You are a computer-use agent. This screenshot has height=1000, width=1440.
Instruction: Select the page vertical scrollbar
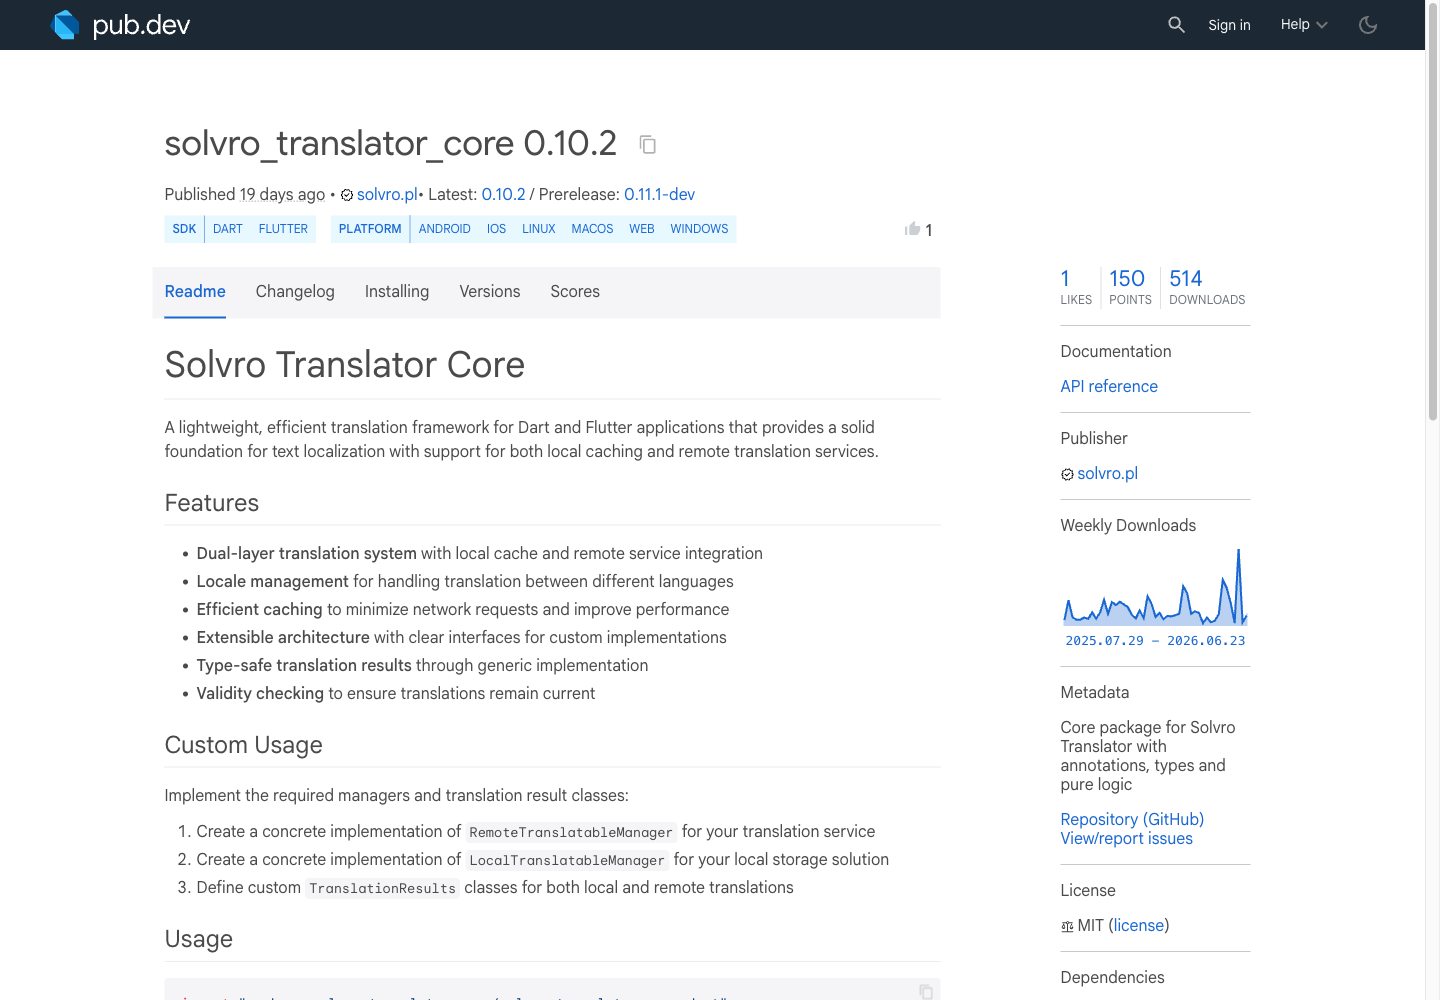(x=1432, y=210)
